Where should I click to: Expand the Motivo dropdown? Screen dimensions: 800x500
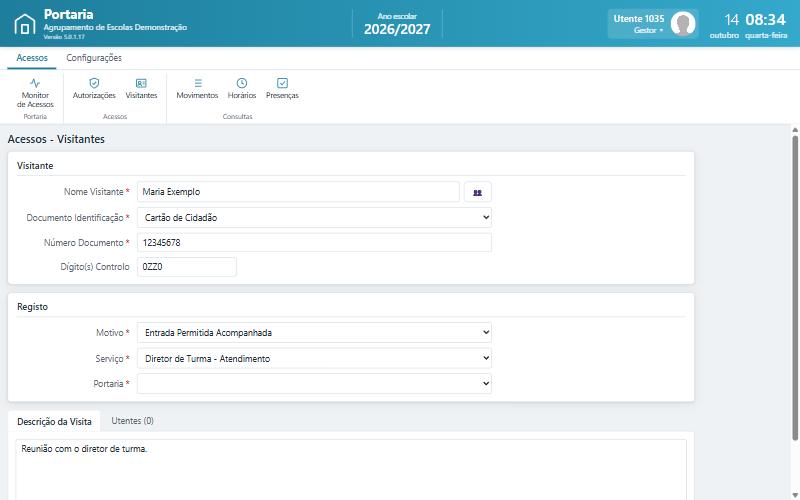click(x=314, y=333)
